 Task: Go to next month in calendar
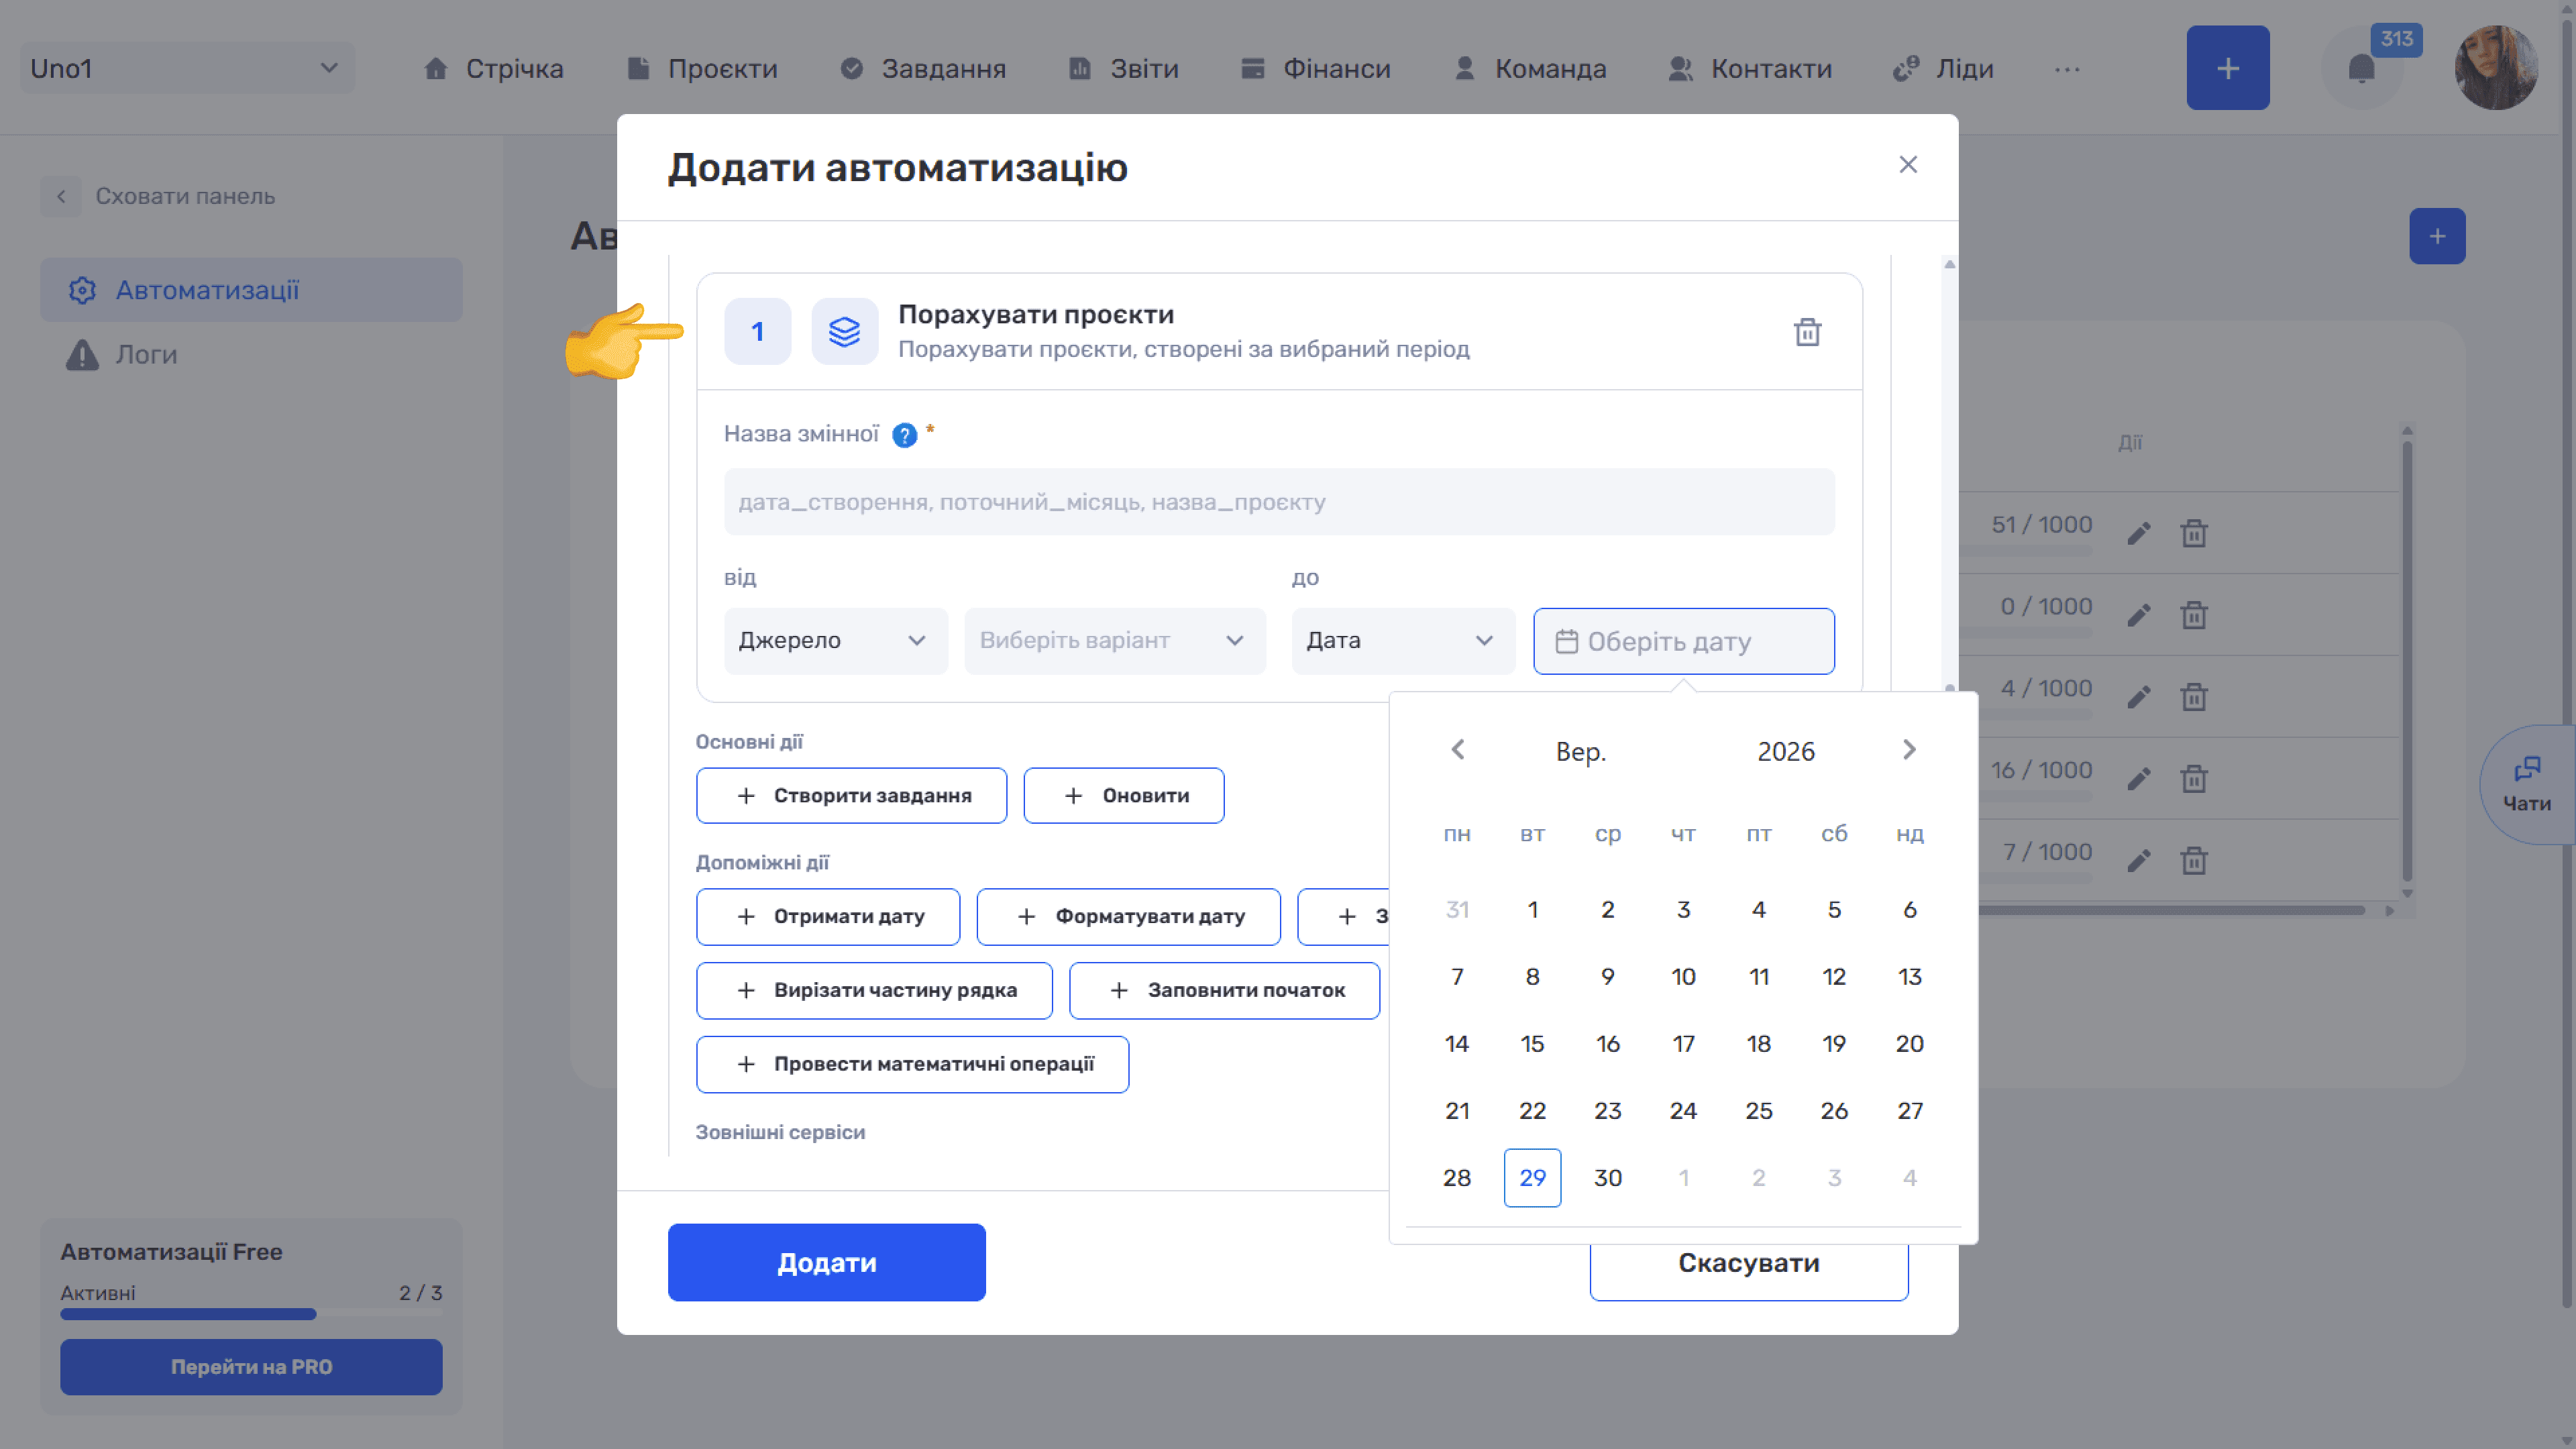(1909, 750)
